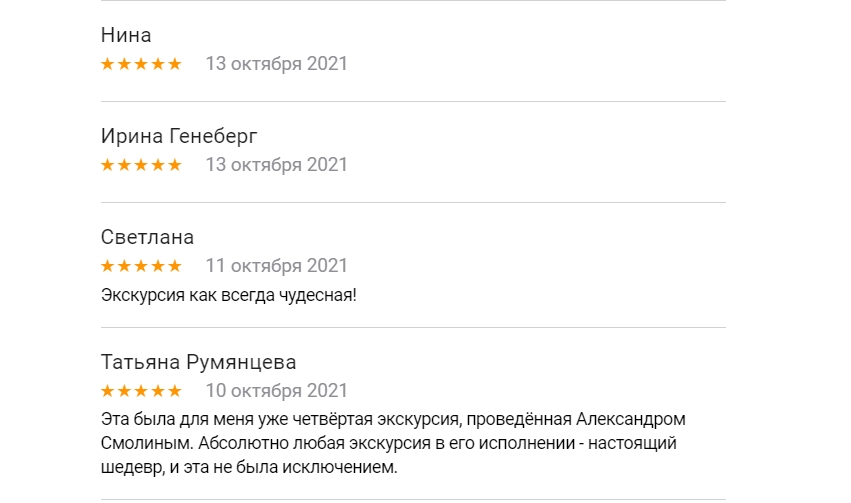Click the date 10 октября 2021

277,390
